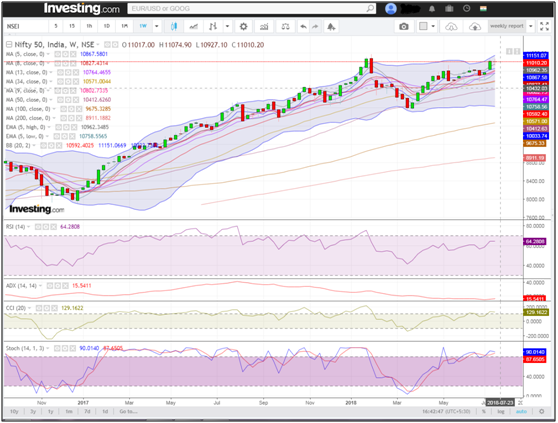Open the financials area chart icon
558x423 pixels.
264,26
